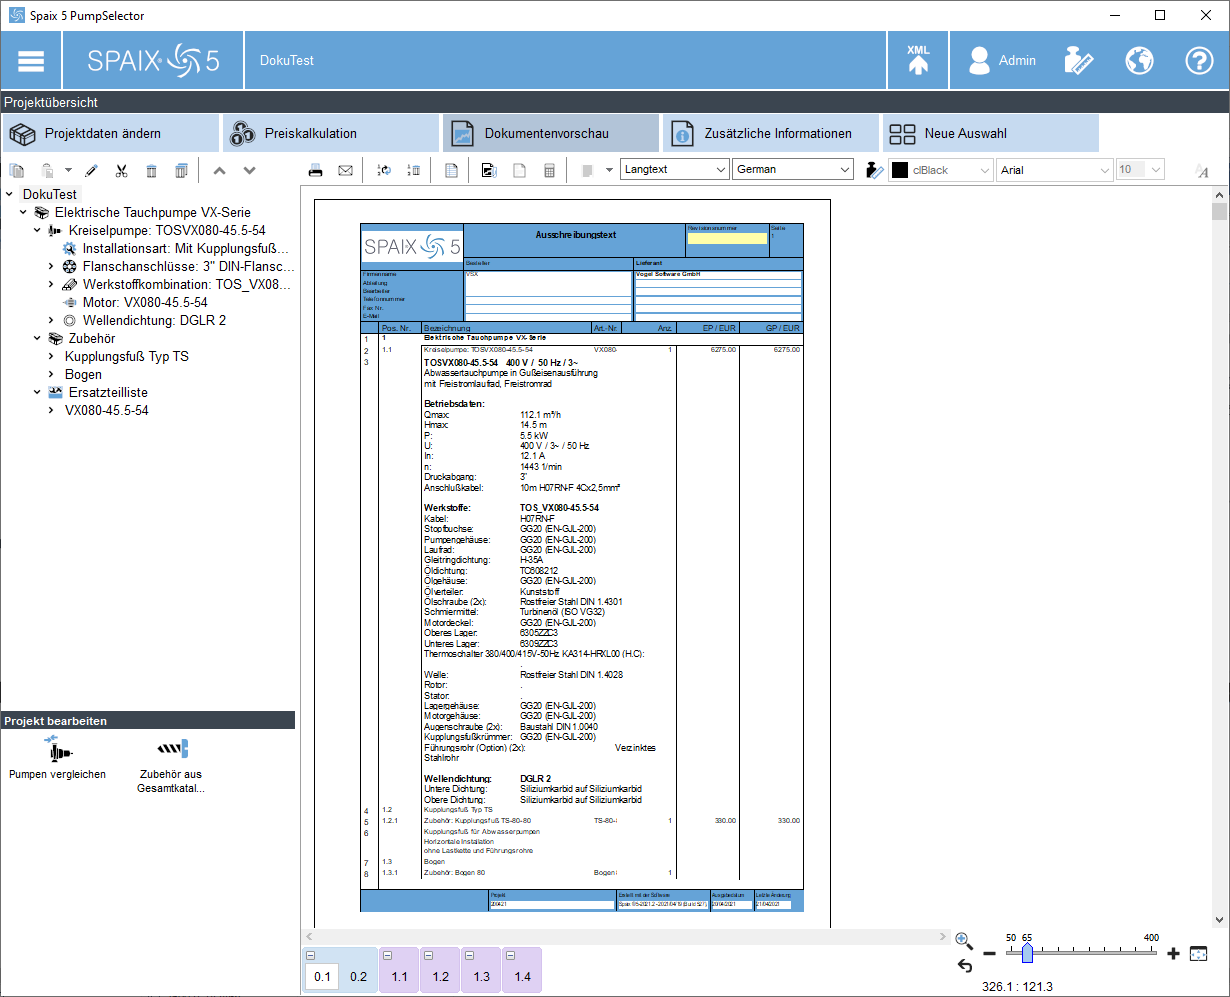The width and height of the screenshot is (1230, 997).
Task: Open the Langtext dropdown
Action: (675, 170)
